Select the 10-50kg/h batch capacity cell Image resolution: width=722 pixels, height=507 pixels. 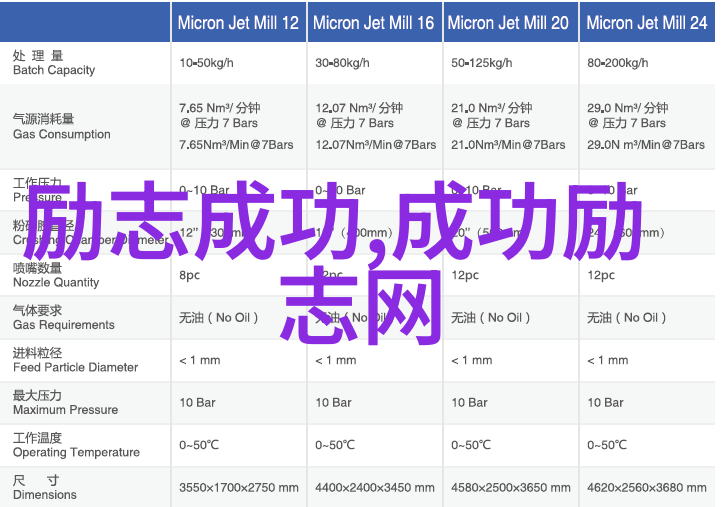tap(206, 63)
